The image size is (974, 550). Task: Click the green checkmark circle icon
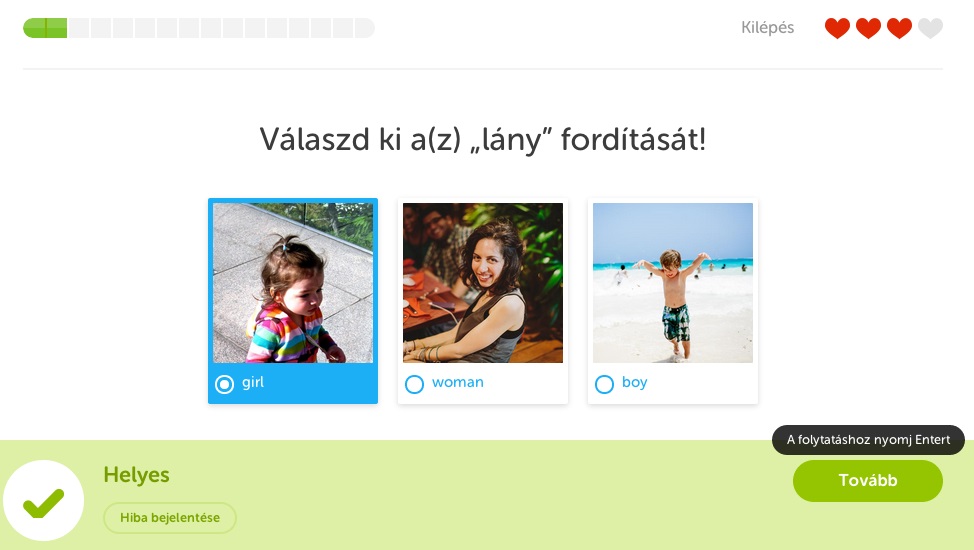coord(43,501)
